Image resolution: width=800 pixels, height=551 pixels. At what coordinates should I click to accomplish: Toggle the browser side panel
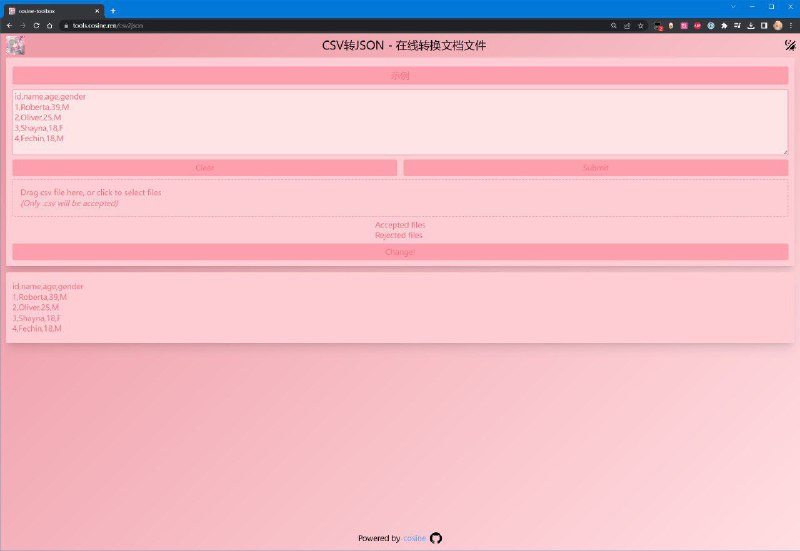click(x=764, y=25)
